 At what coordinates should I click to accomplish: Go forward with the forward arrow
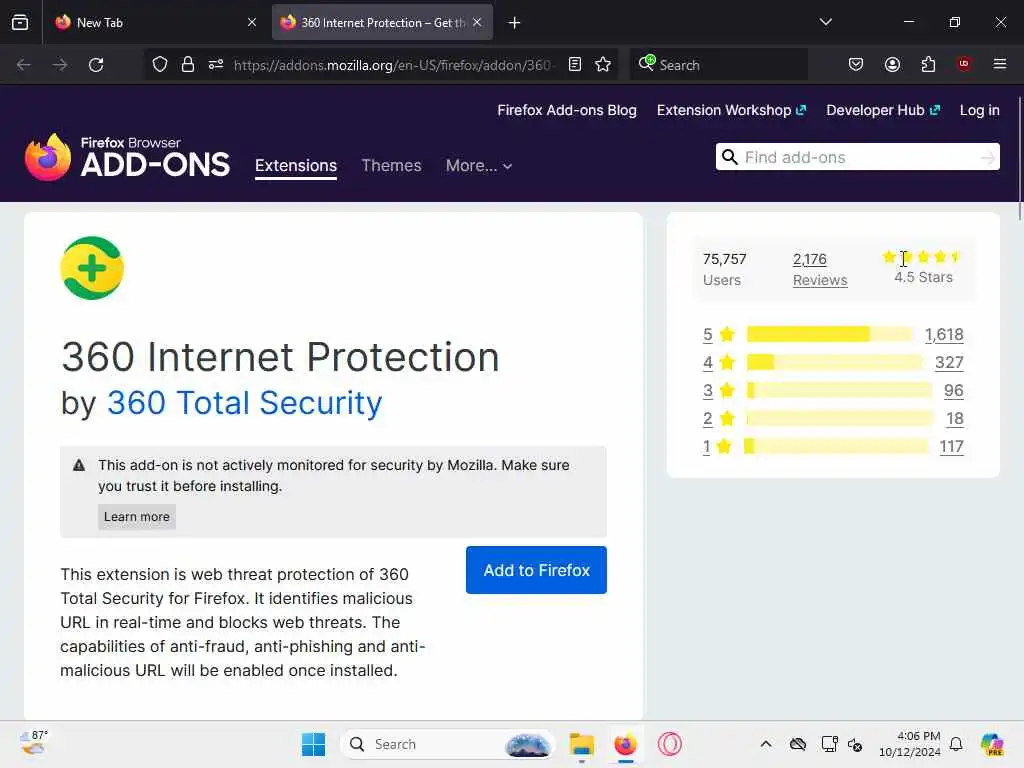(x=60, y=65)
